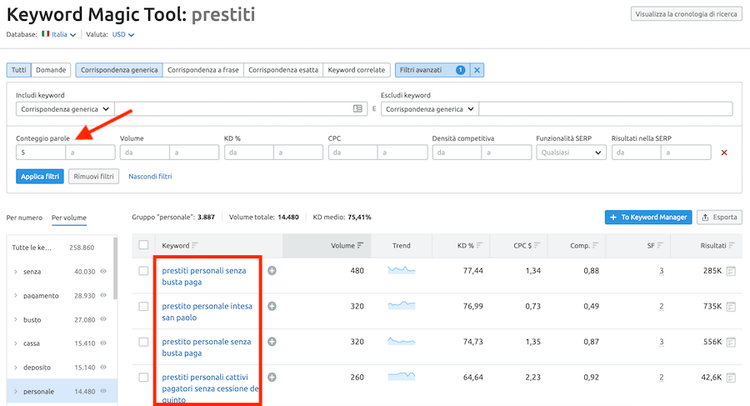Sort by Risultati column sort icon
The height and width of the screenshot is (406, 750).
732,245
